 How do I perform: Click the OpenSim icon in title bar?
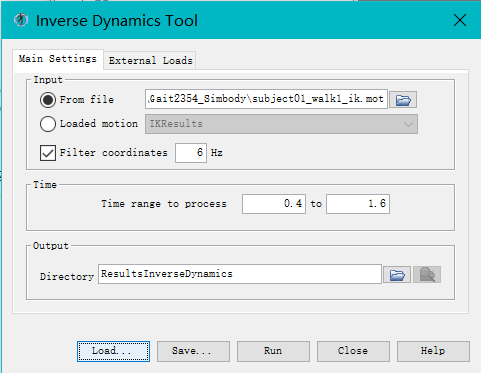[21, 20]
